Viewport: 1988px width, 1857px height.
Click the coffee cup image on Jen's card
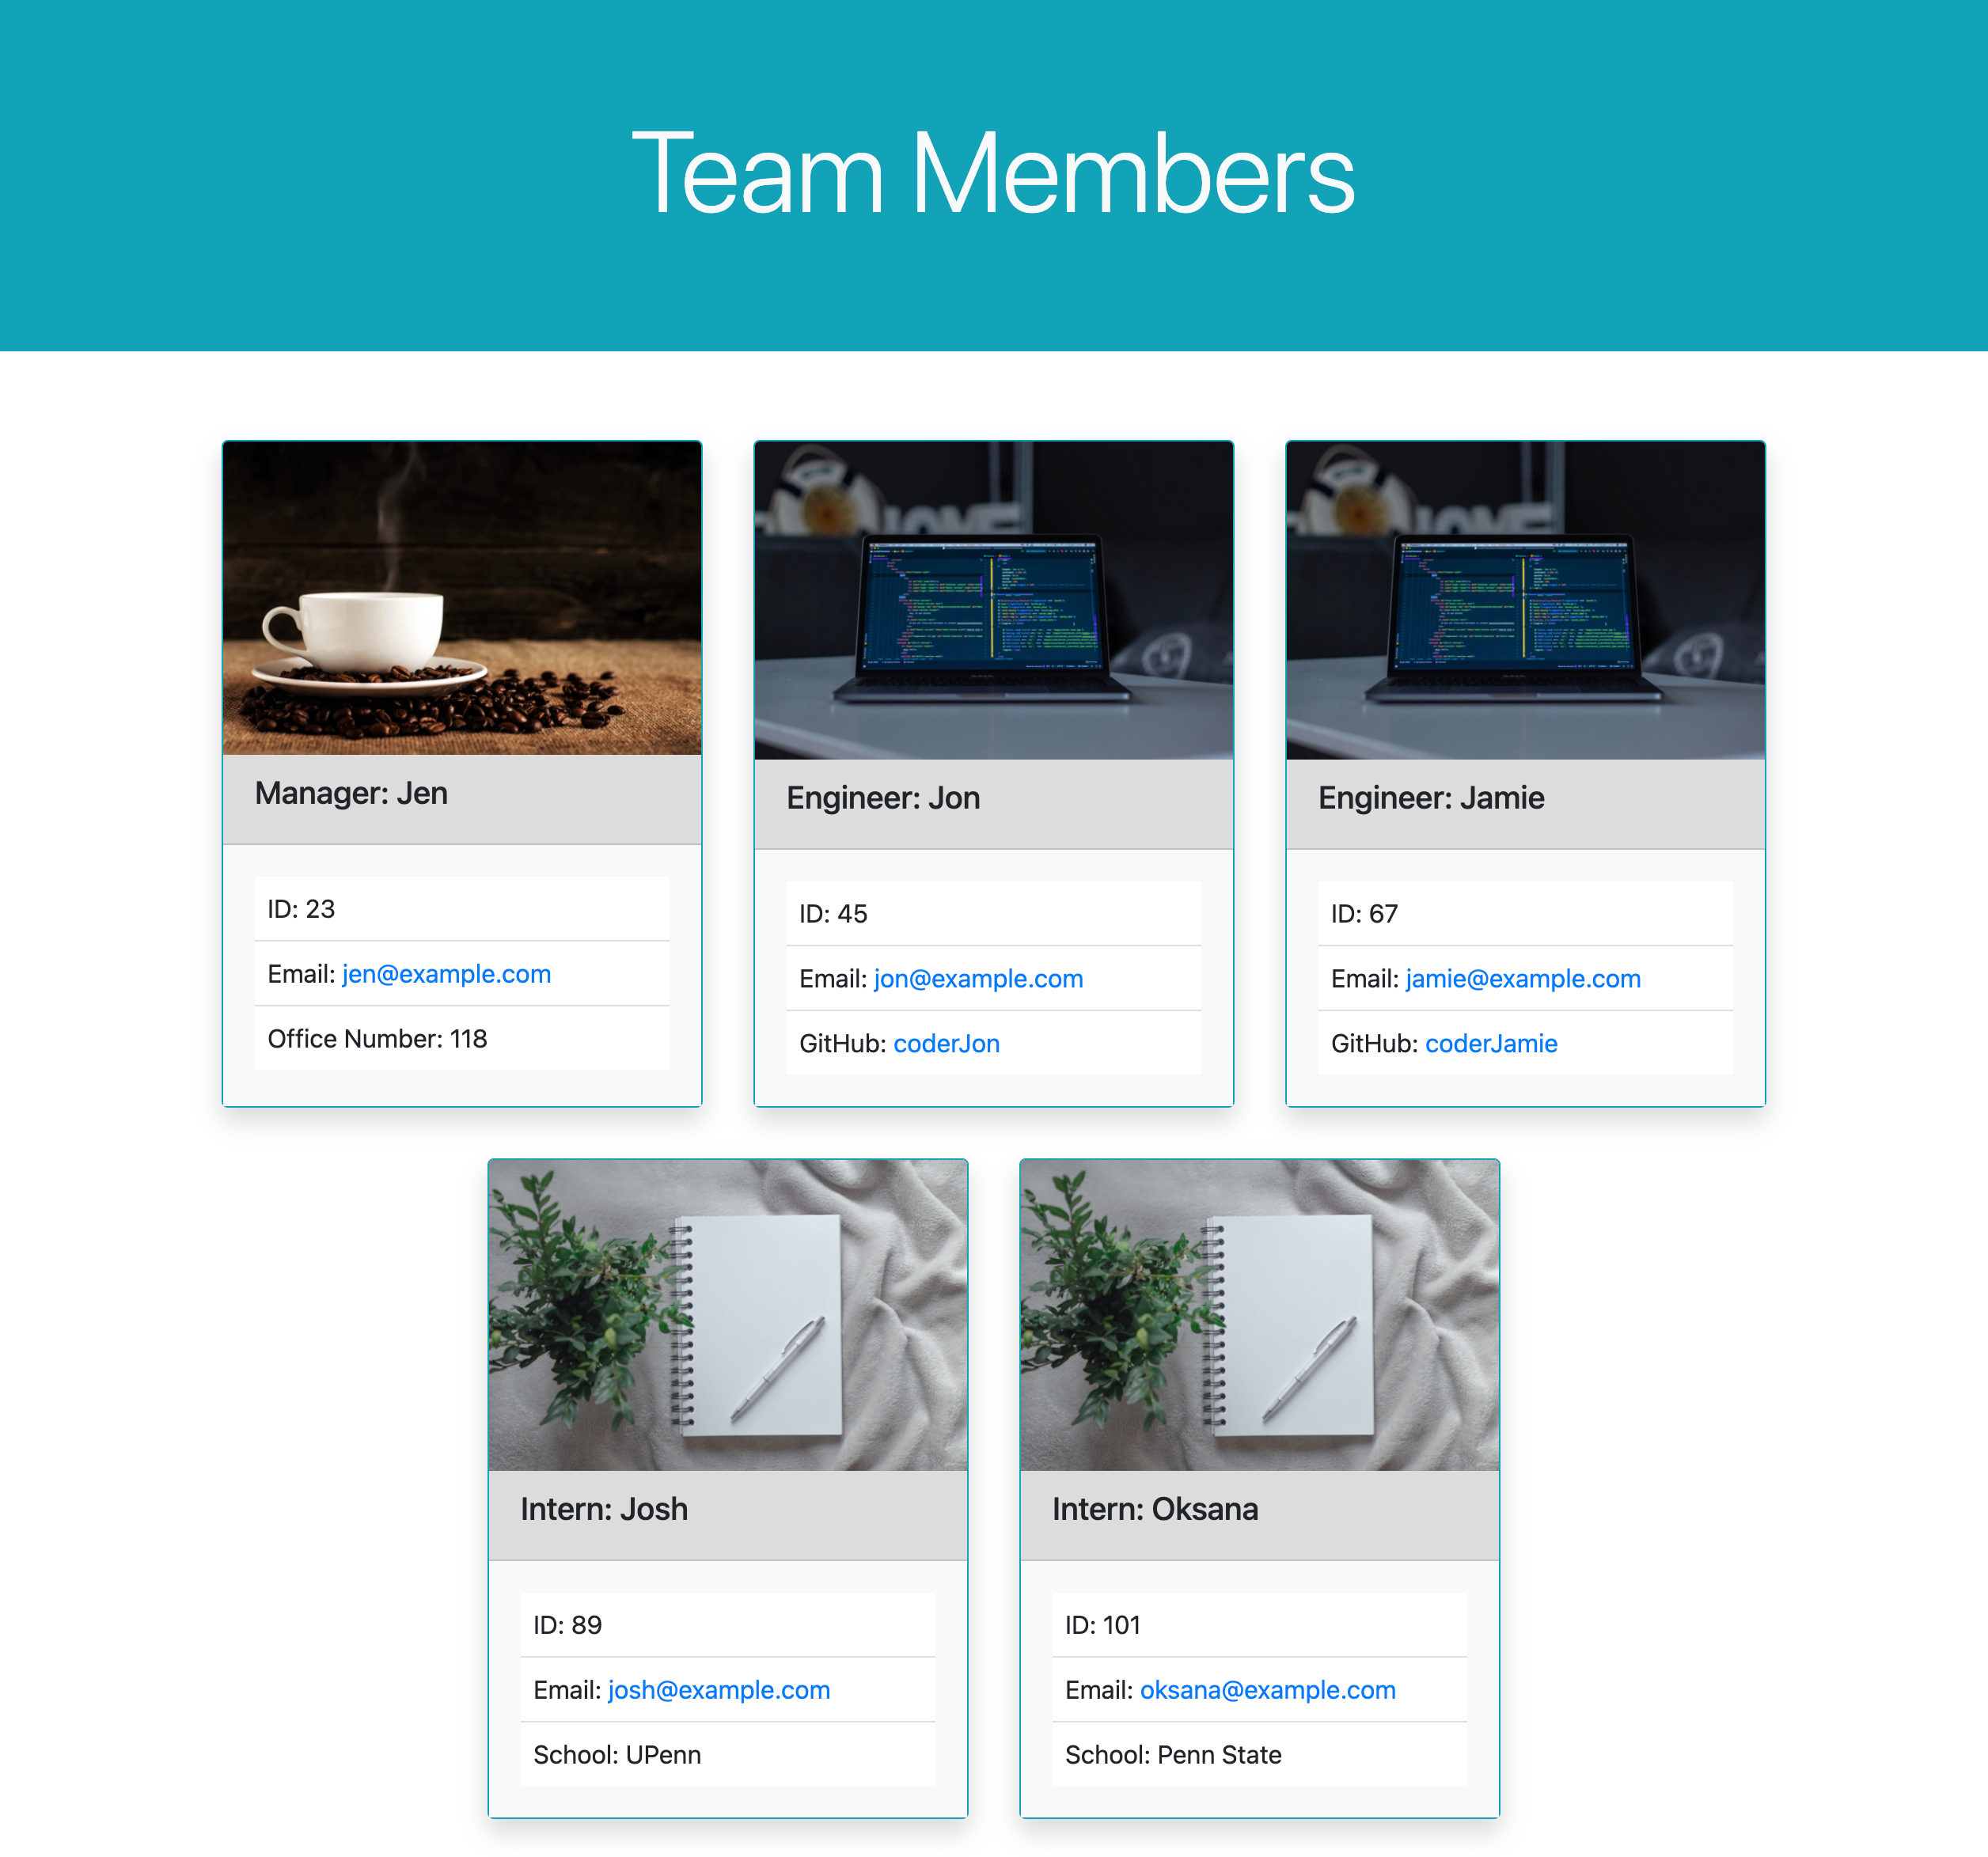coord(462,598)
